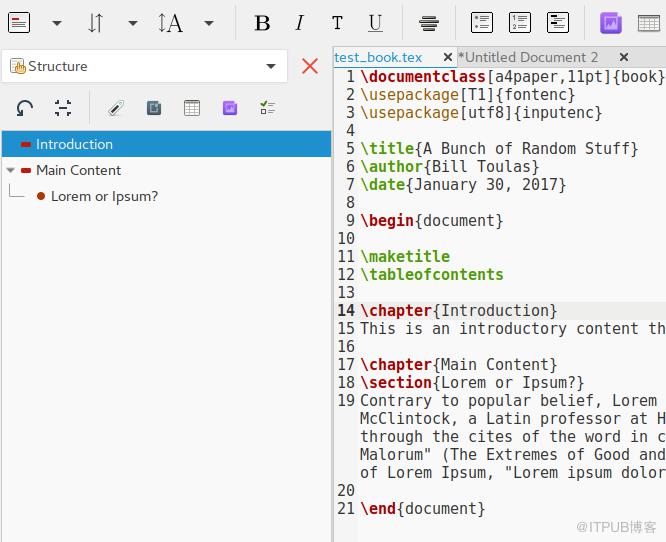This screenshot has height=542, width=666.
Task: Click the \usepackage[utf8]{inputenc} line
Action: [x=481, y=113]
